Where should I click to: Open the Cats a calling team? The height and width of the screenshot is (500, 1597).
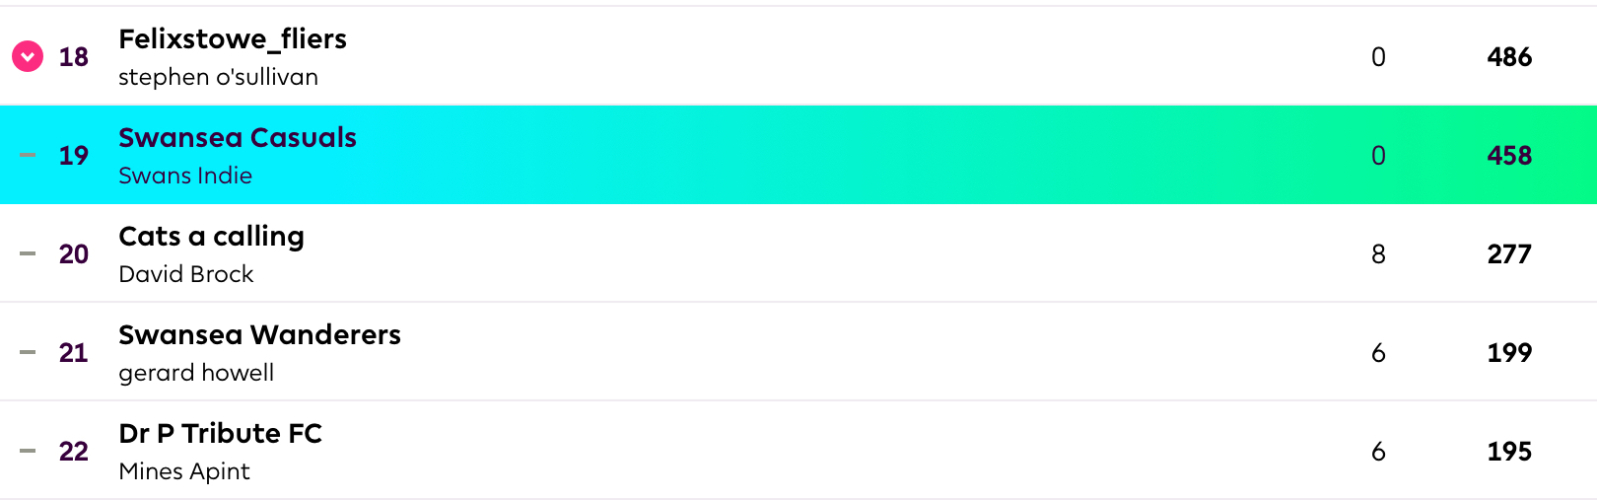click(211, 236)
